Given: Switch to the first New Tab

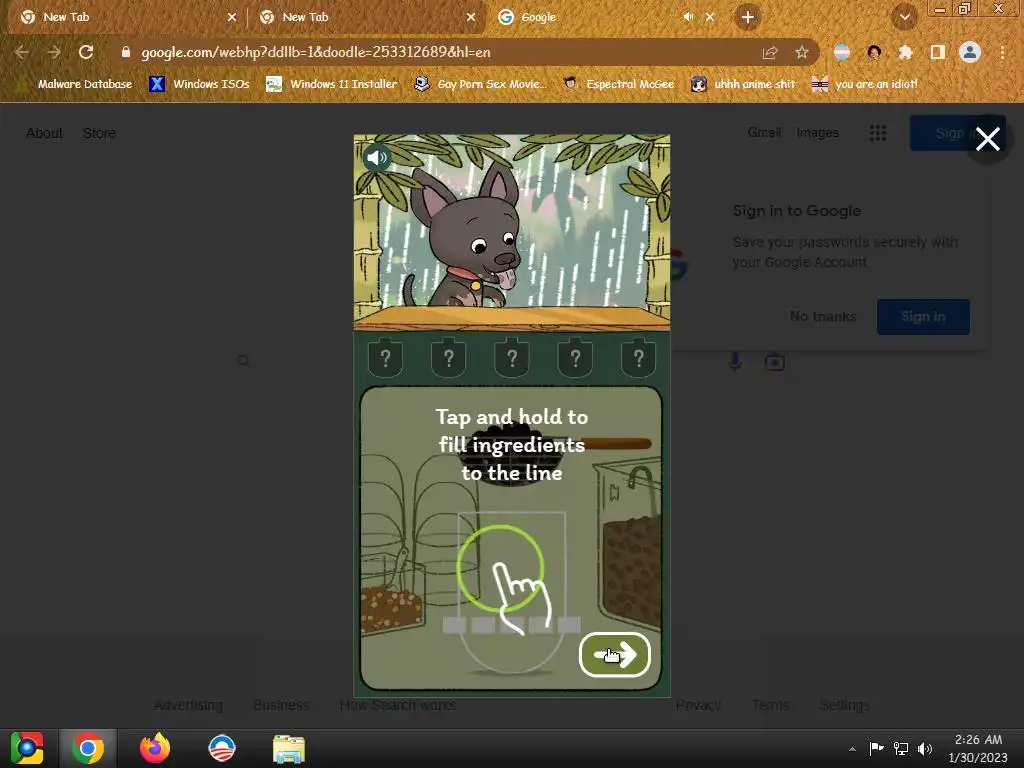Looking at the screenshot, I should point(127,17).
